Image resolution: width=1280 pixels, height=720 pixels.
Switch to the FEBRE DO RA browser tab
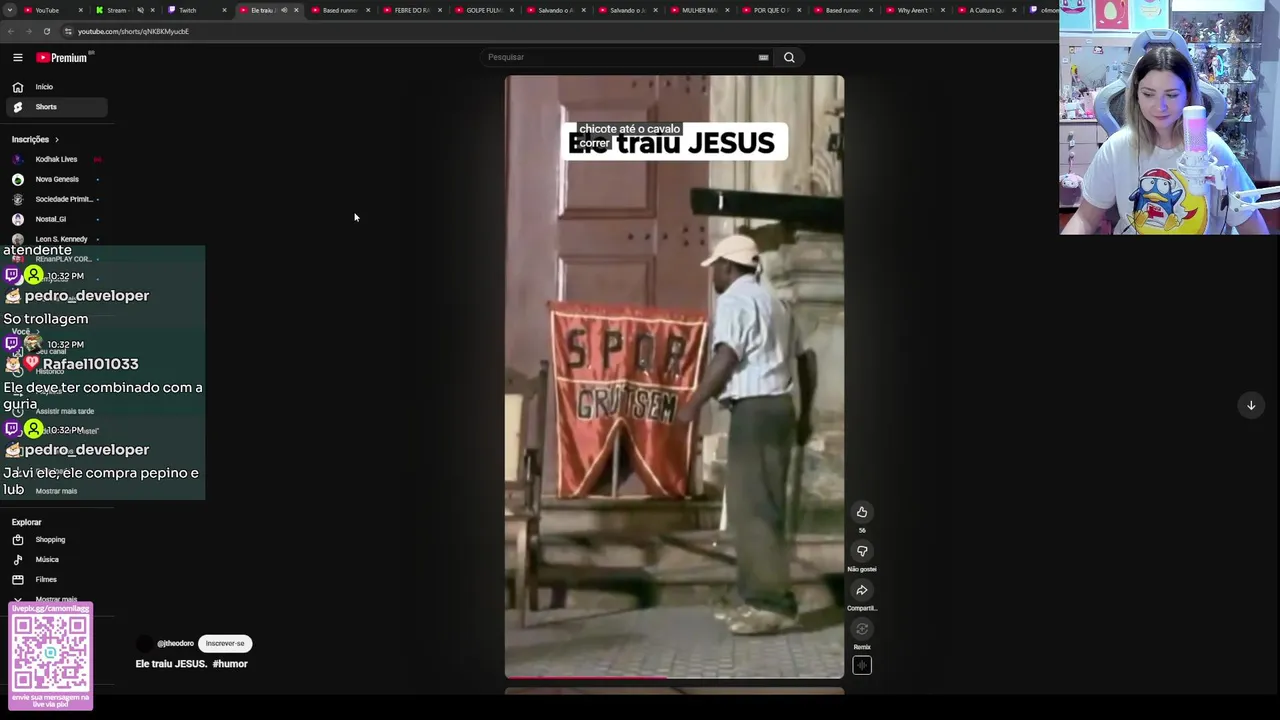412,10
